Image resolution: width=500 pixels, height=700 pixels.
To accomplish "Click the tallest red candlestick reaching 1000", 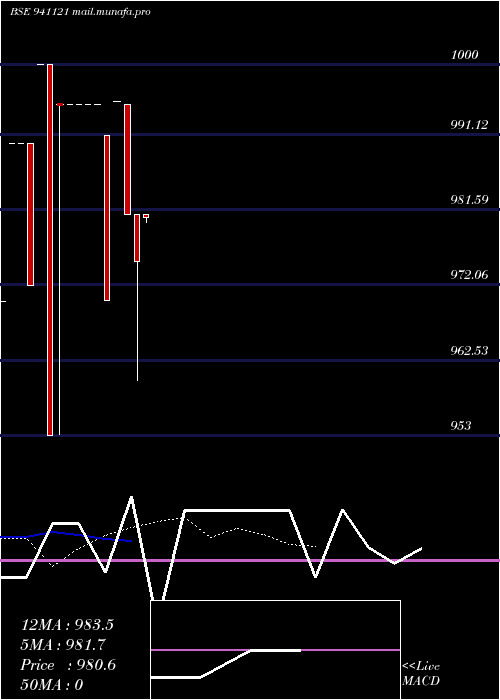I will [x=50, y=250].
